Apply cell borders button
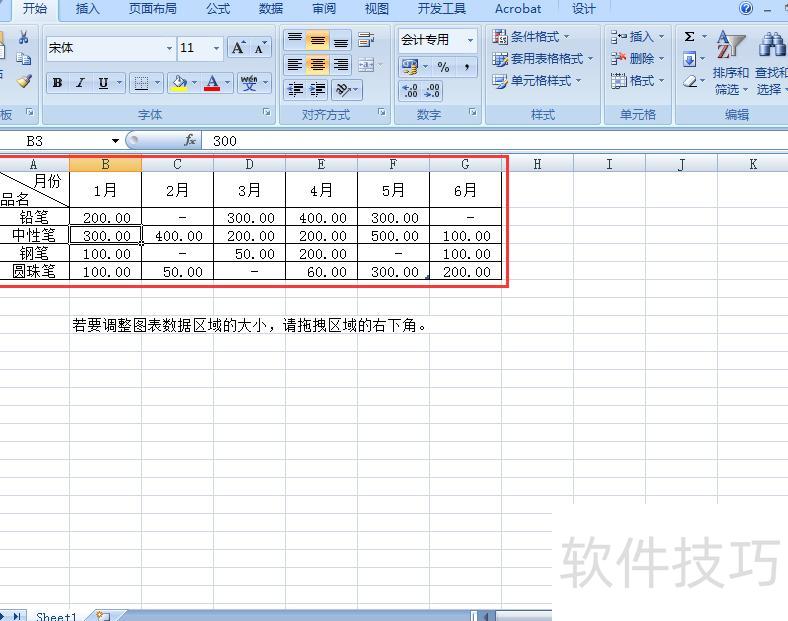 [x=141, y=82]
